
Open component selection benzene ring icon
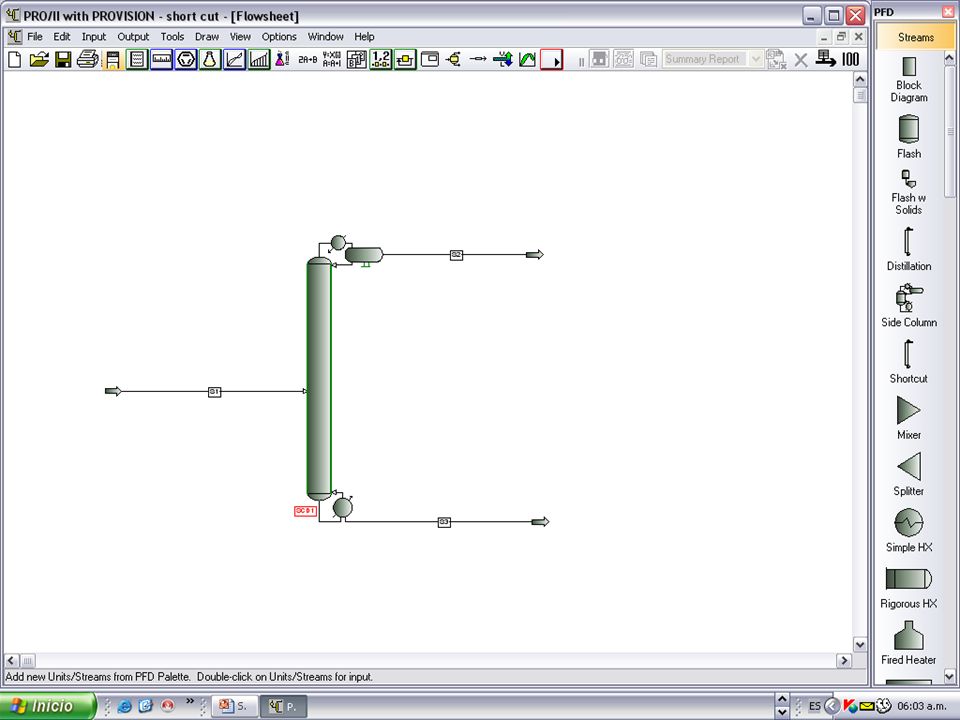click(186, 59)
